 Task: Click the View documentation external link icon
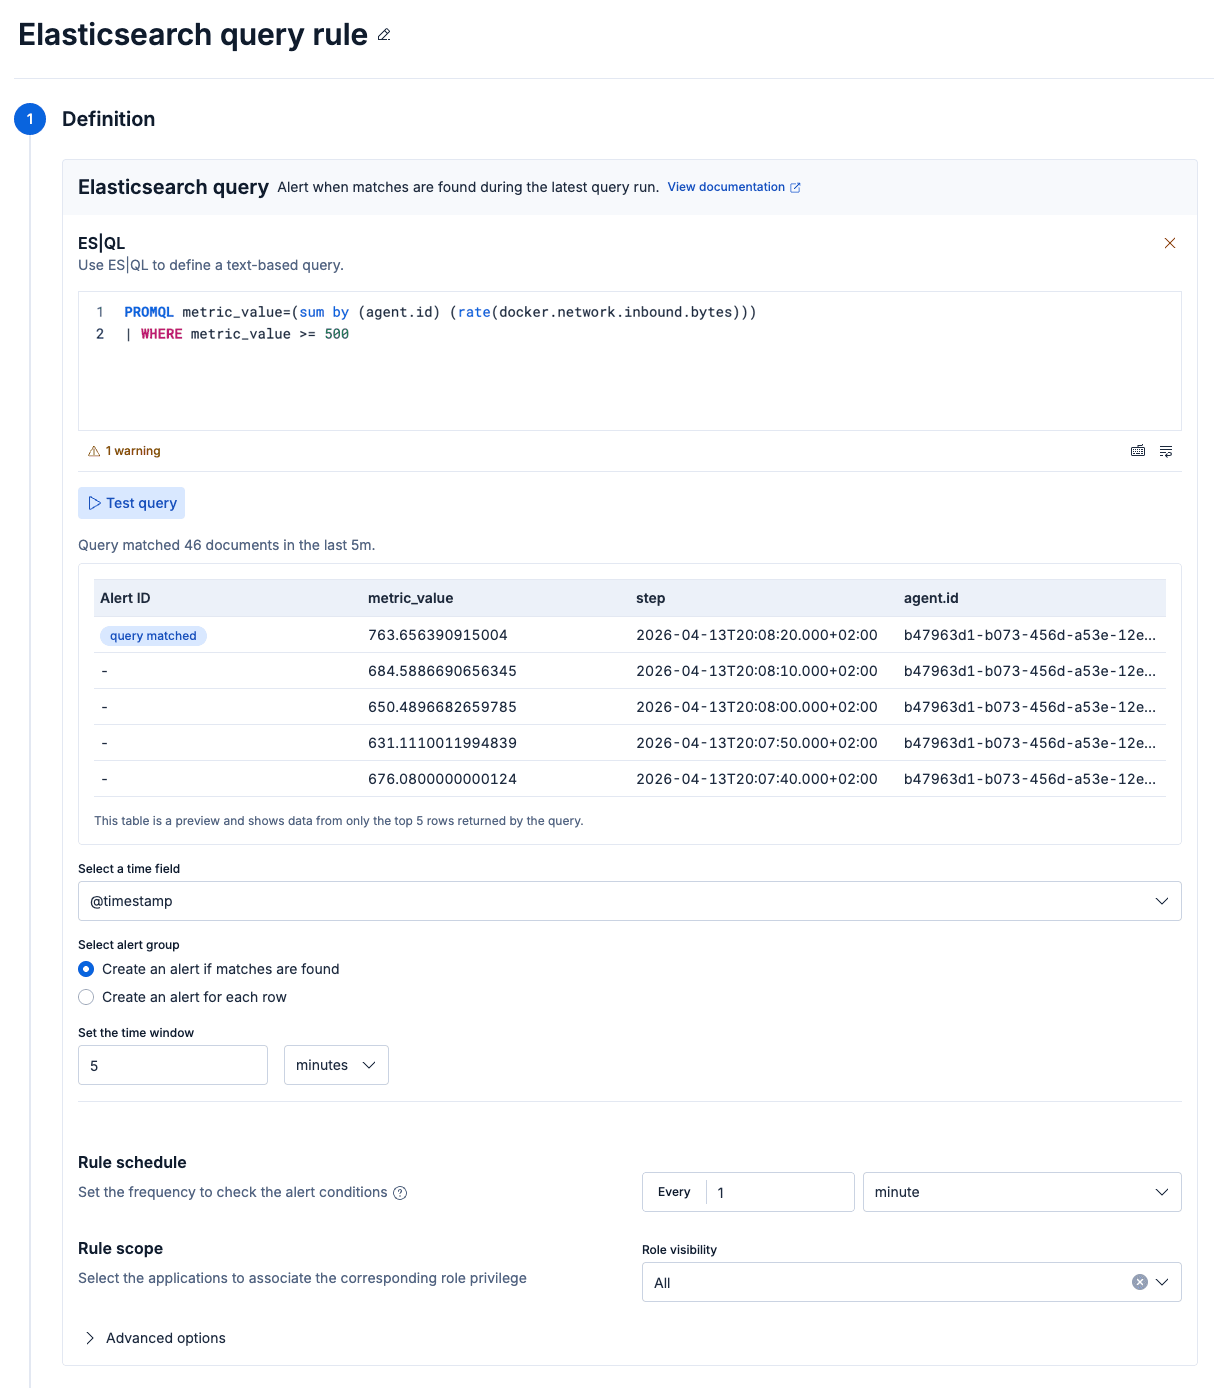pyautogui.click(x=795, y=187)
